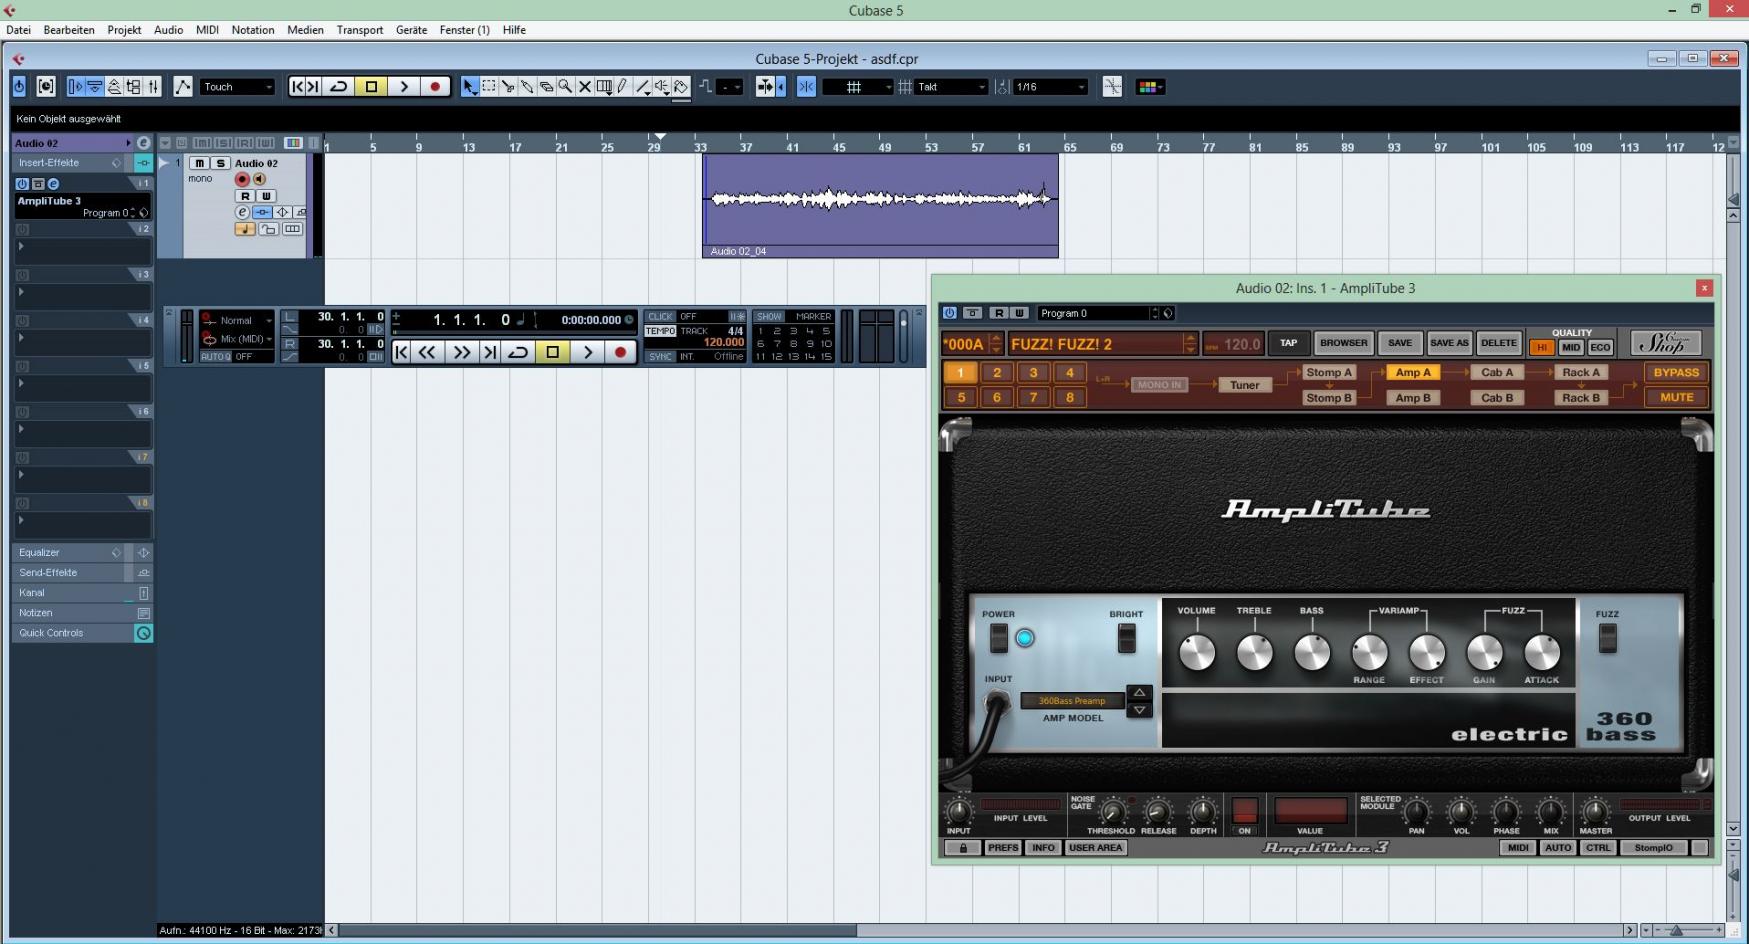Viewport: 1749px width, 944px height.
Task: Select the Draw pencil tool
Action: [x=621, y=87]
